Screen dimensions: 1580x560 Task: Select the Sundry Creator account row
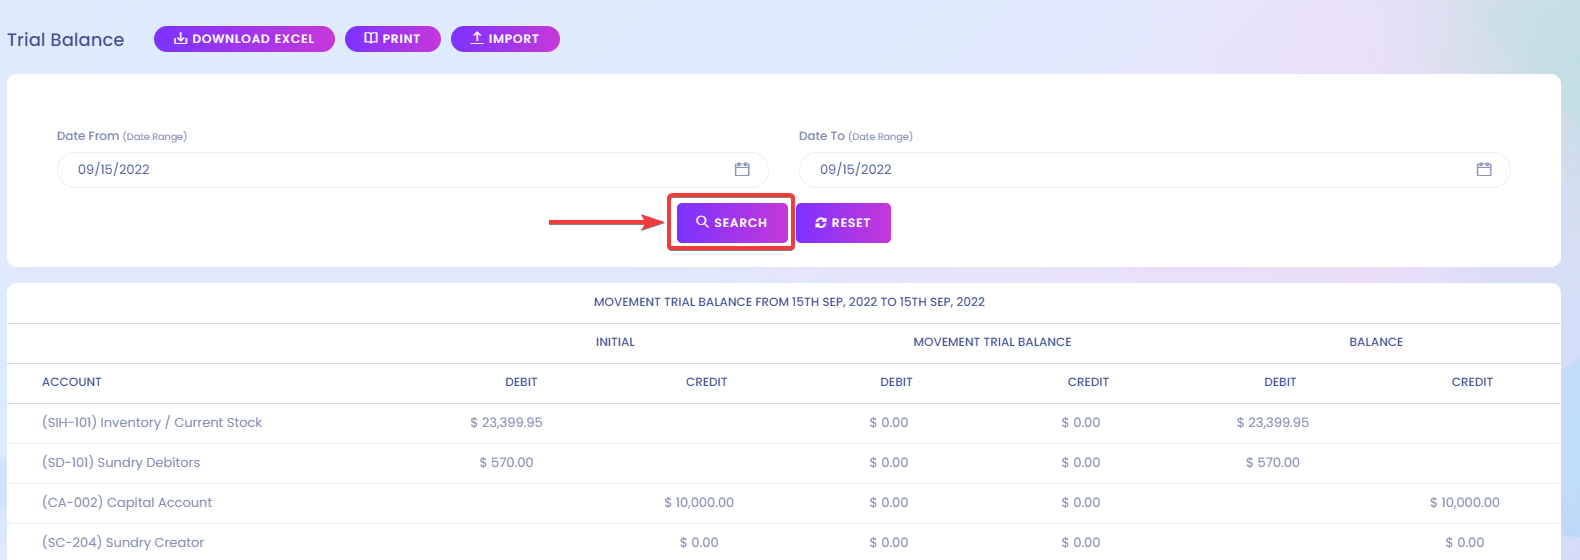[x=784, y=542]
